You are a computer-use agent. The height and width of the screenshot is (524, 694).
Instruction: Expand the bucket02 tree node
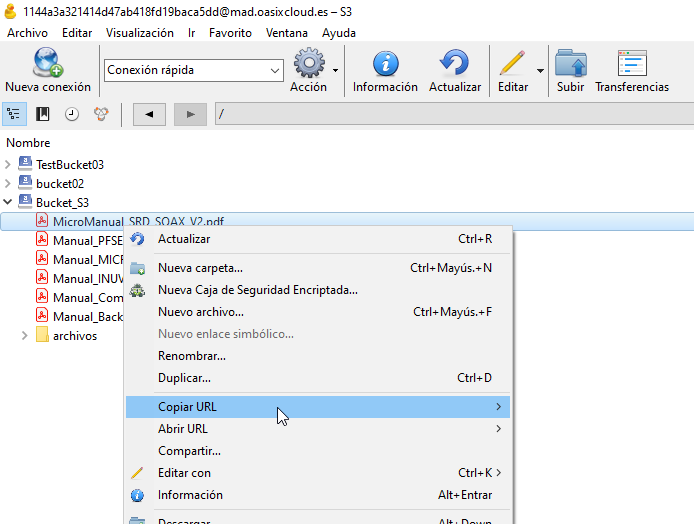coord(9,183)
